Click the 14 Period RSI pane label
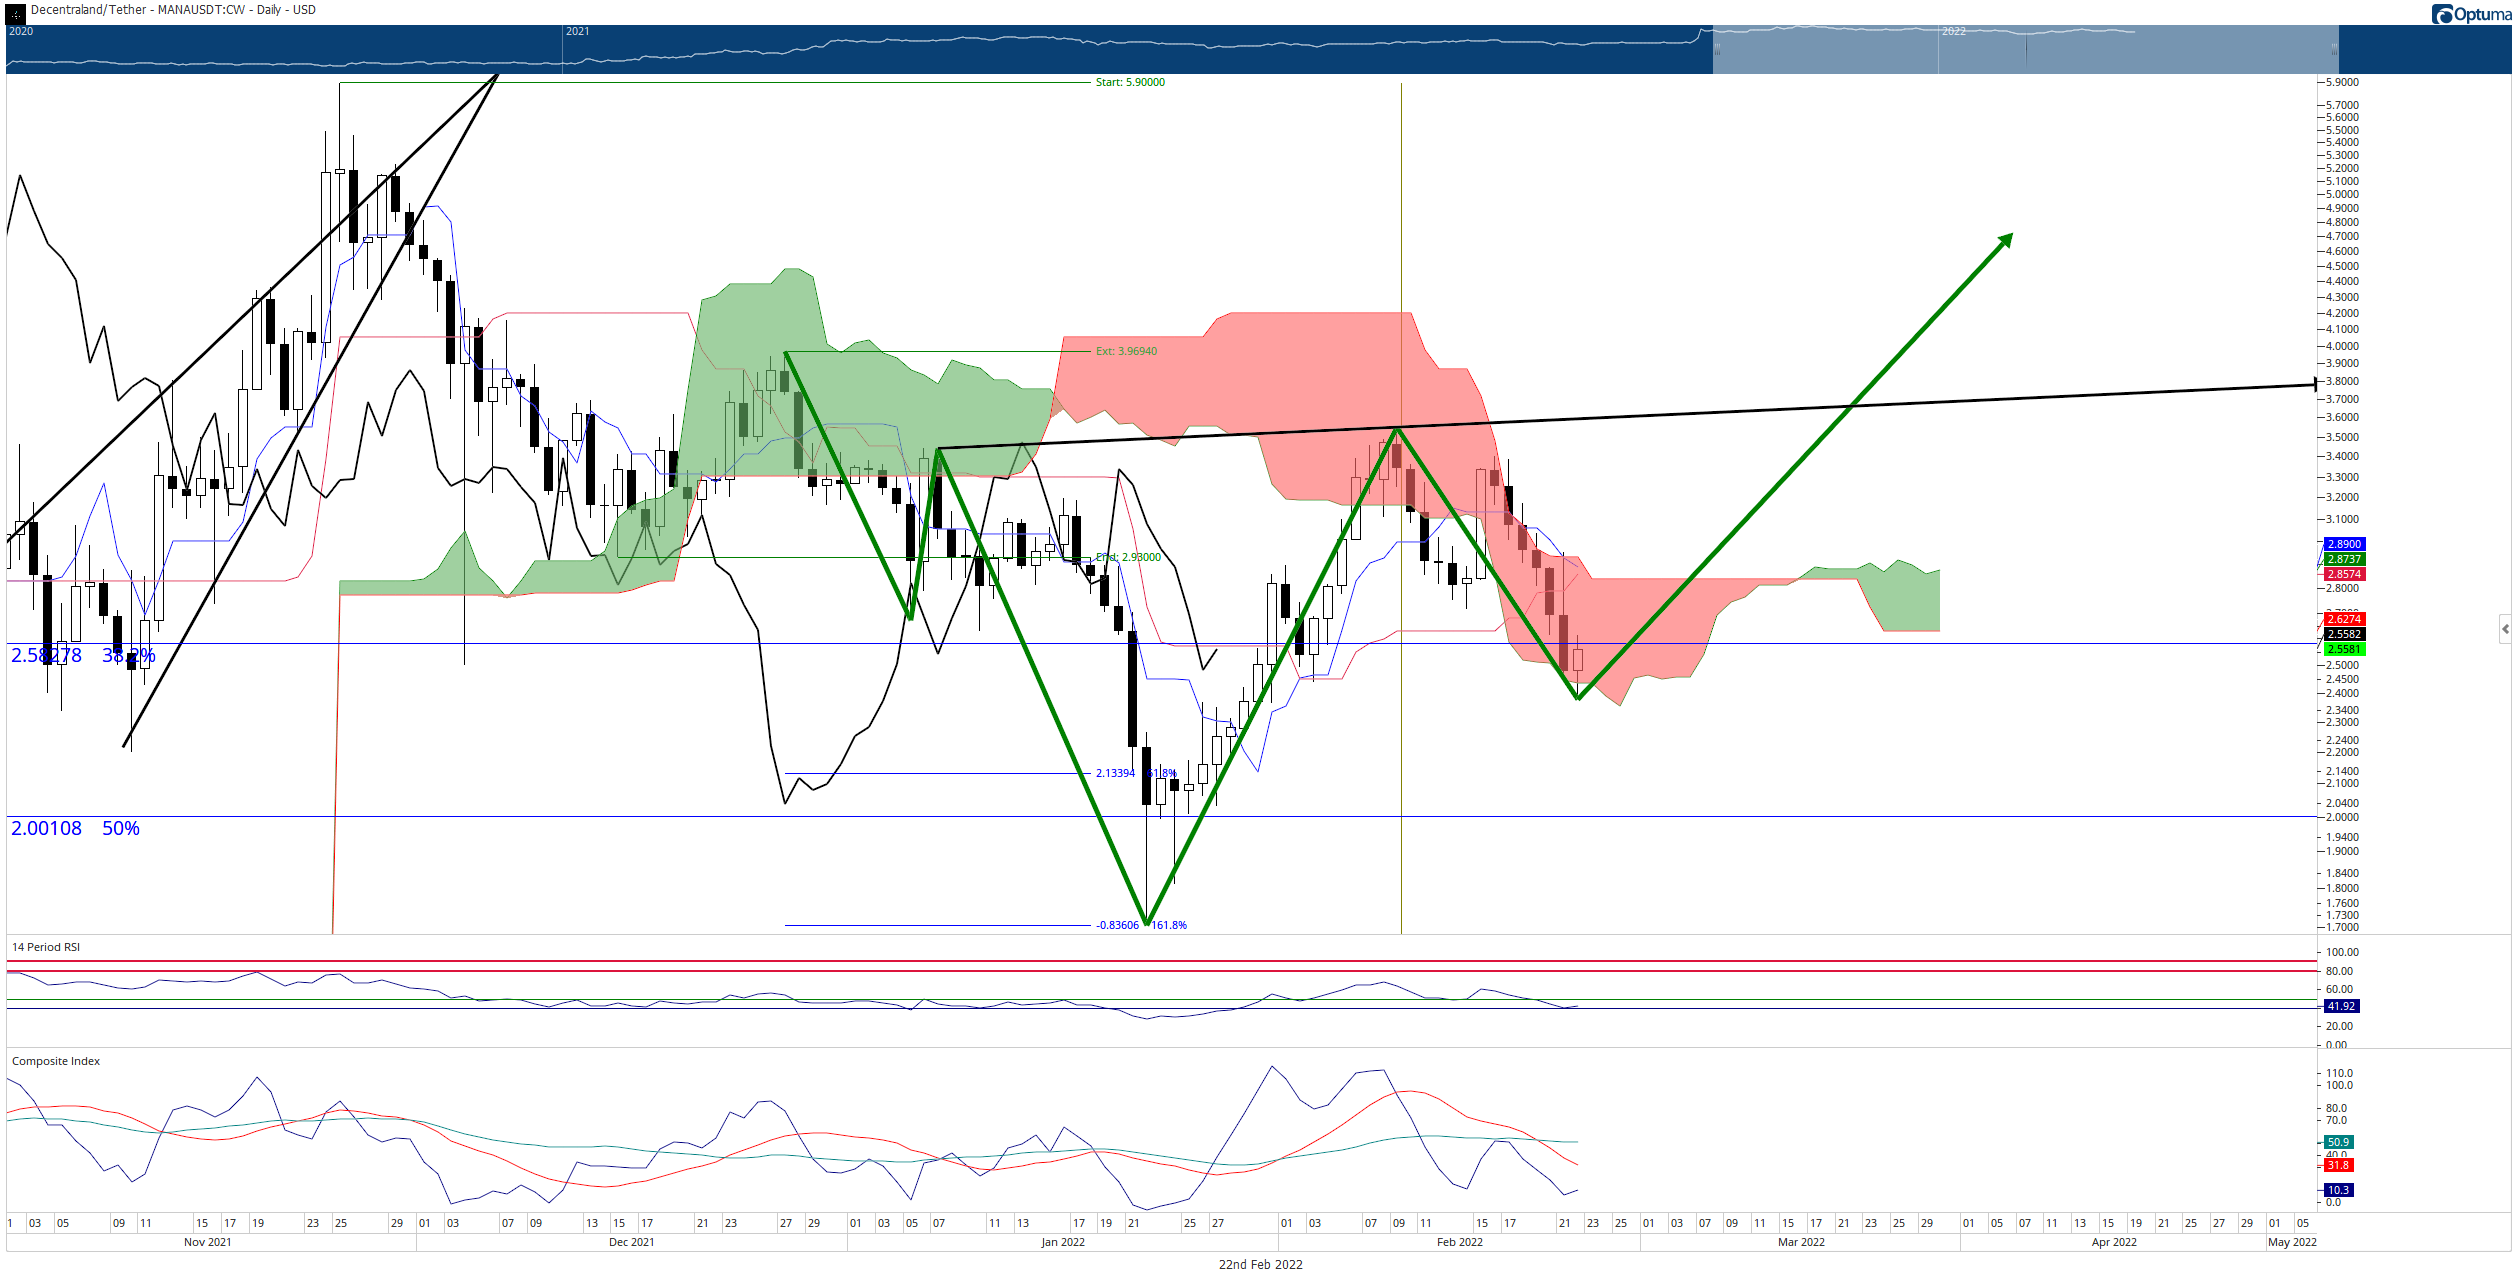Screen dimensions: 2518x1284 (46, 947)
